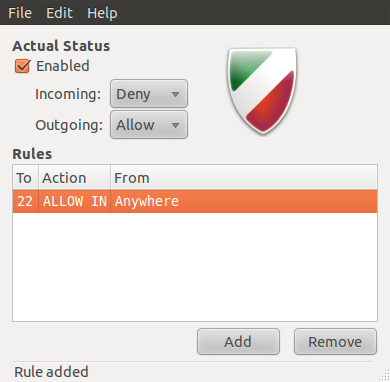Open the Edit menu
This screenshot has height=382, width=390.
(x=59, y=13)
